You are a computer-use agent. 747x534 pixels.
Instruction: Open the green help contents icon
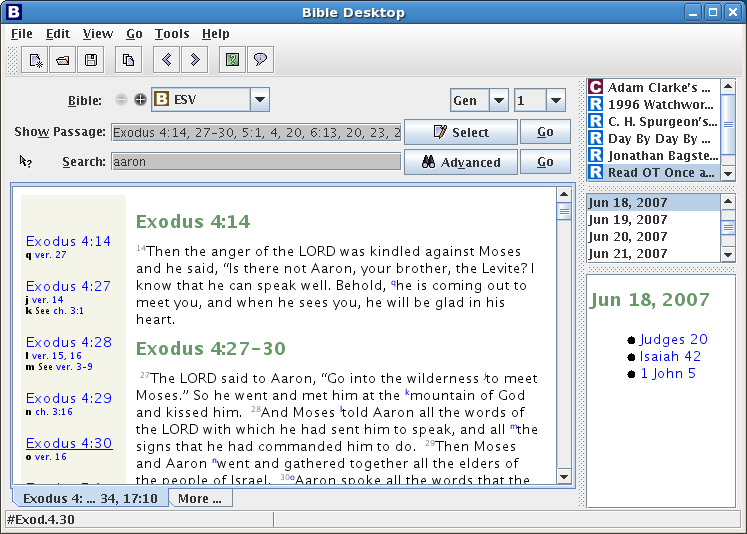[x=232, y=60]
